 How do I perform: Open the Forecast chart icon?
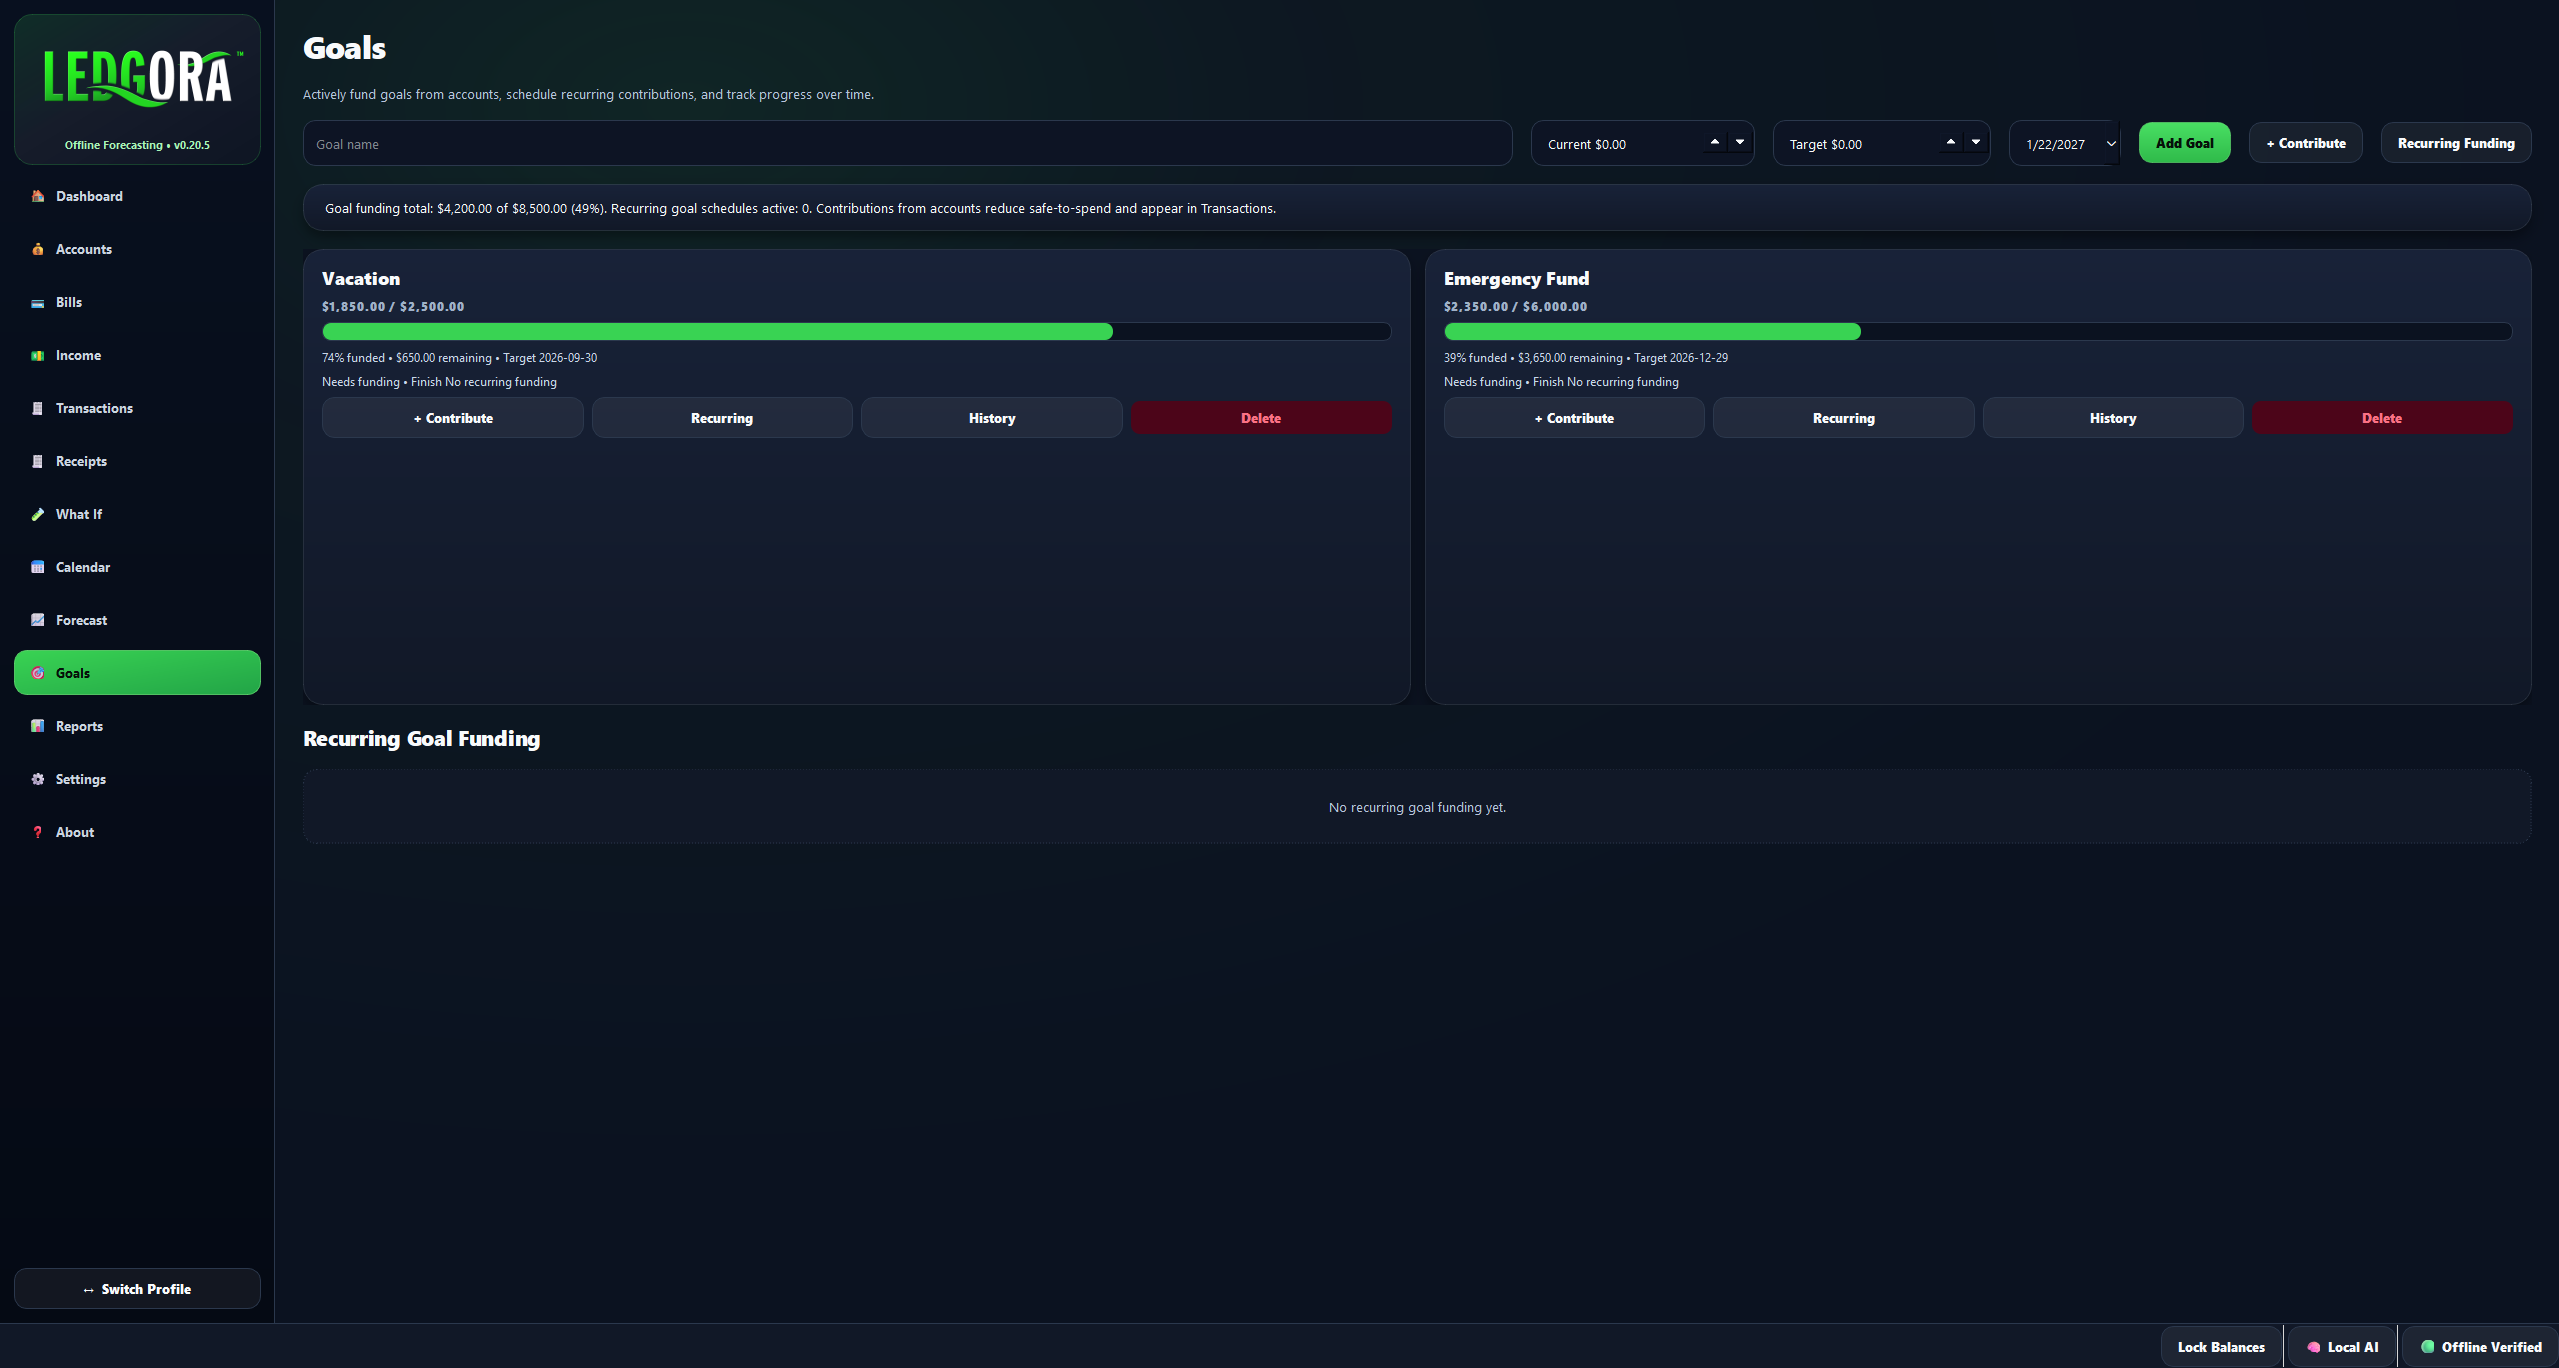[37, 620]
